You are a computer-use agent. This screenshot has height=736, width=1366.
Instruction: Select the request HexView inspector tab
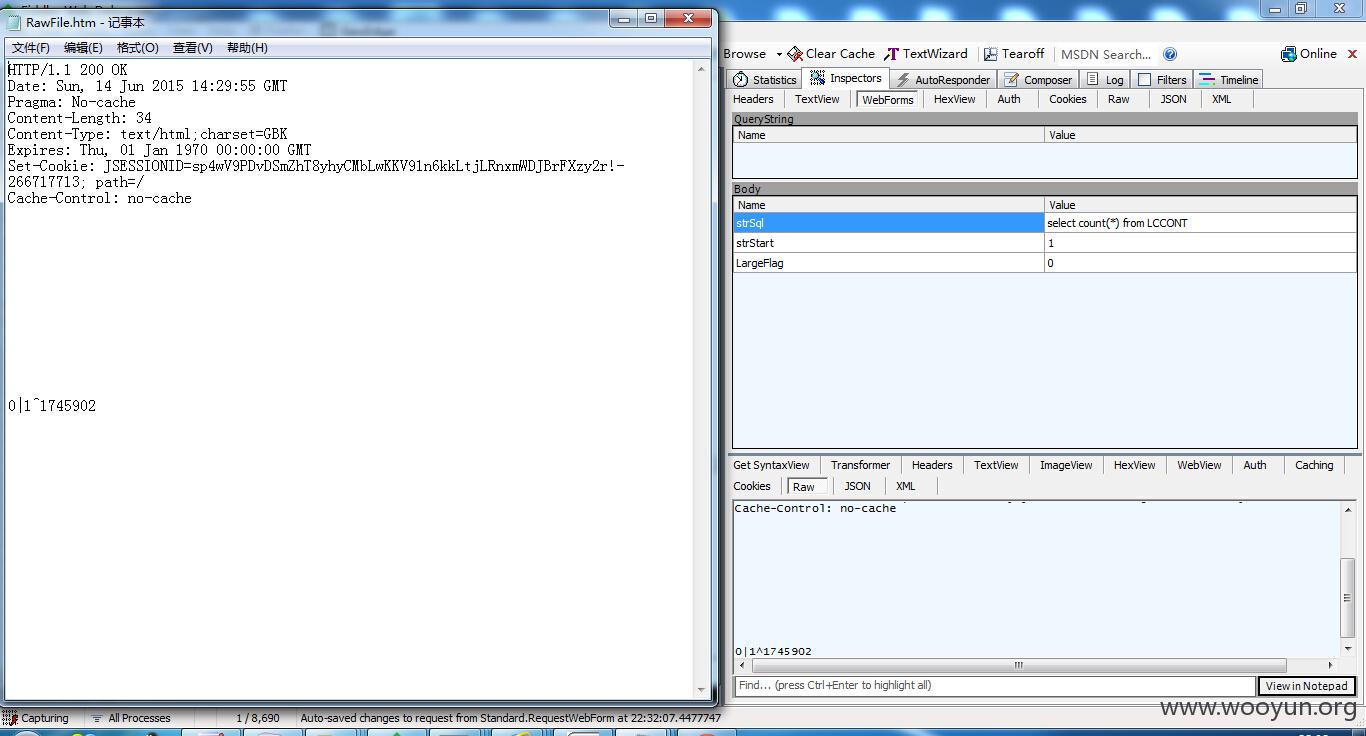tap(954, 99)
